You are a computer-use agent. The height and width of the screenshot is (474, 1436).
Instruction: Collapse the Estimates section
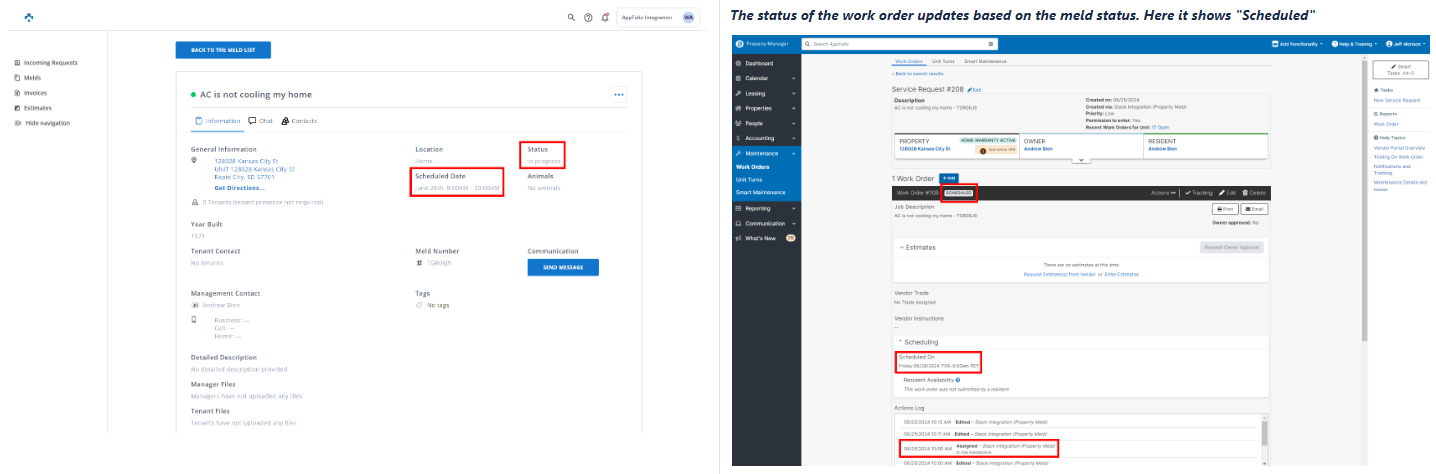click(x=901, y=246)
